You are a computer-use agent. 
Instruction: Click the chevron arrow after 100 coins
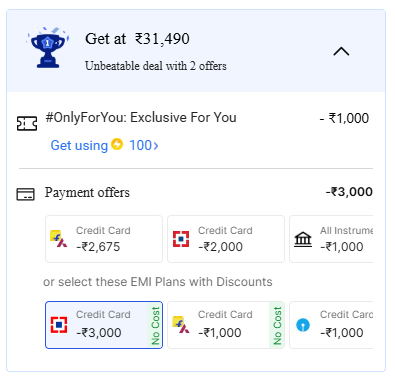[x=156, y=146]
